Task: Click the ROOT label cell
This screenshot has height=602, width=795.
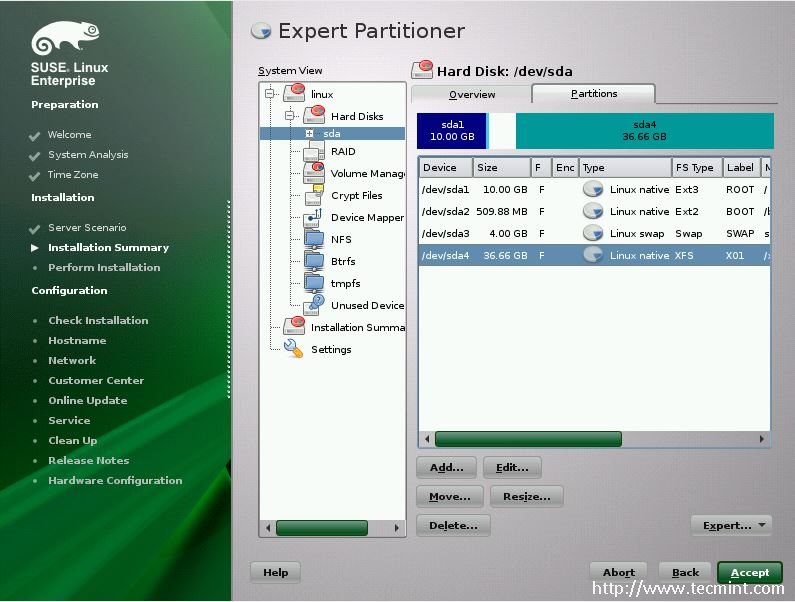Action: [740, 189]
